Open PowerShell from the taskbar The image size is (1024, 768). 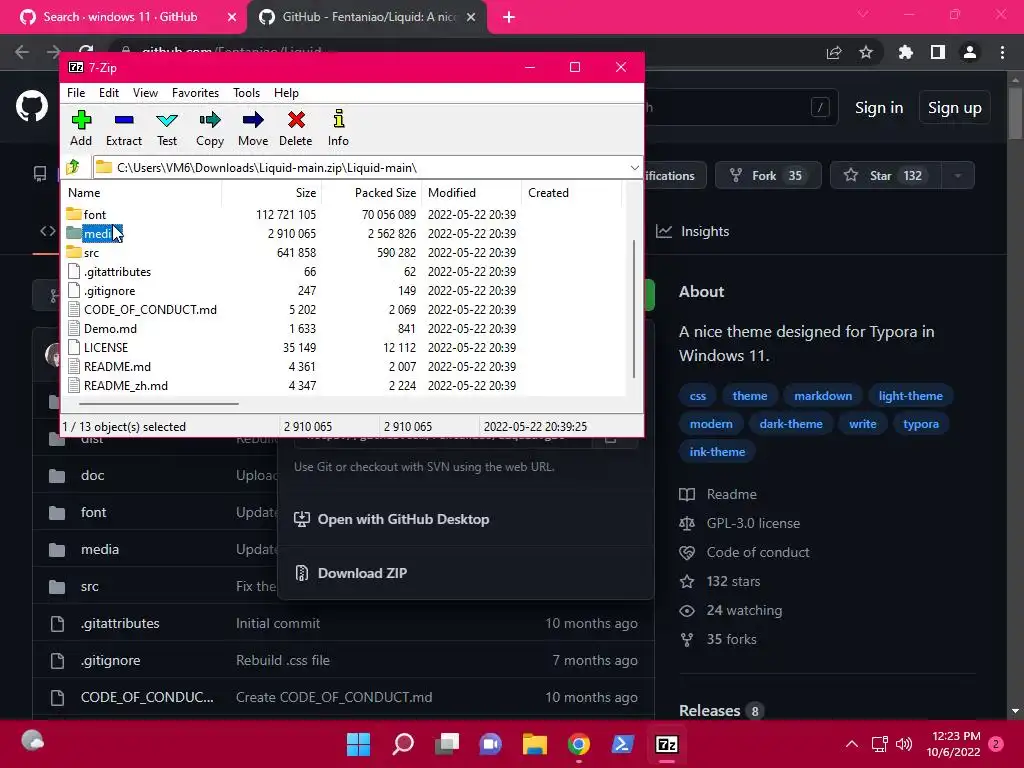coord(622,744)
